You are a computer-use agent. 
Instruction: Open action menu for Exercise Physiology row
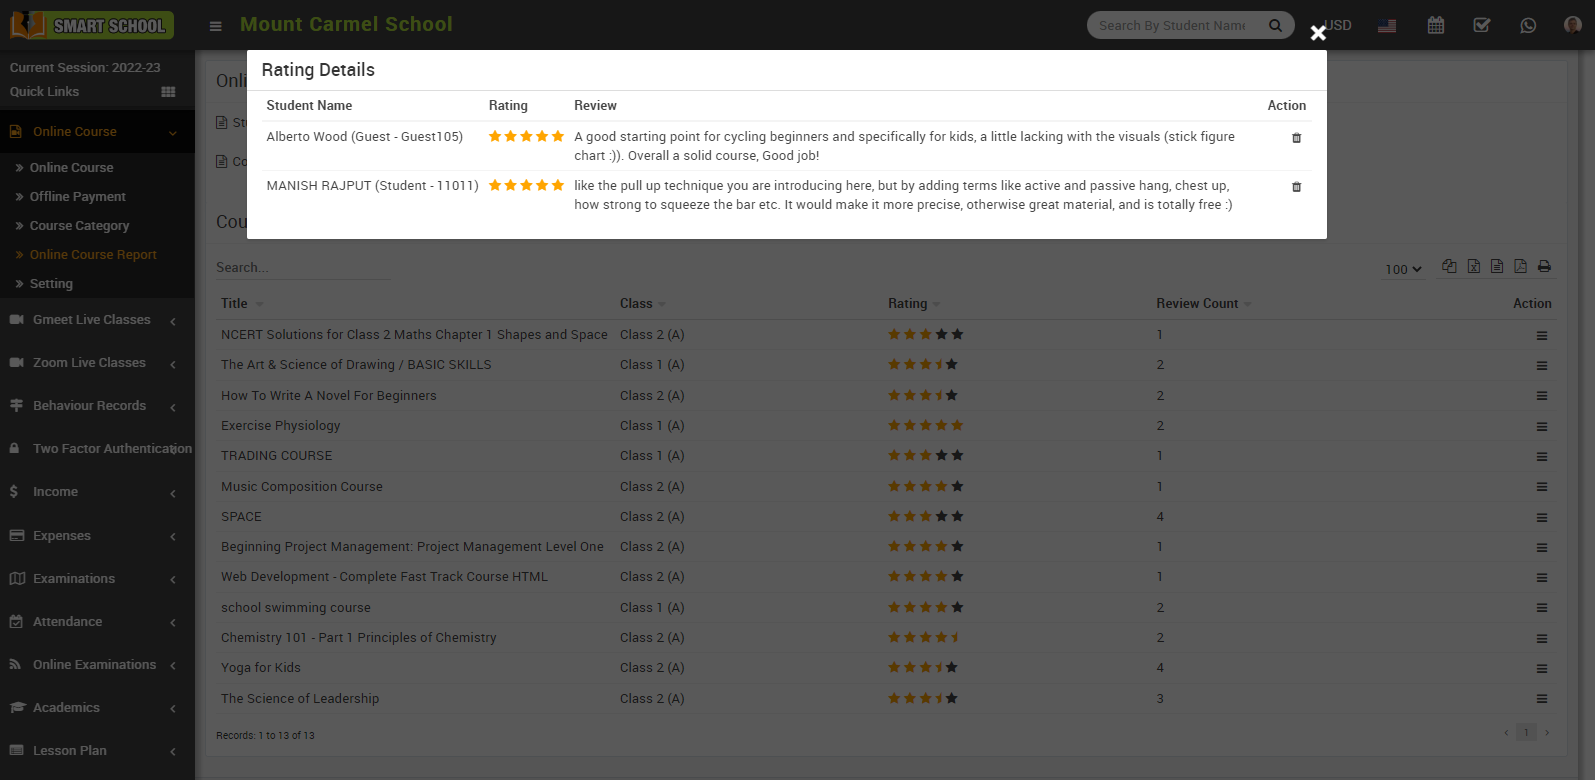[x=1541, y=427]
